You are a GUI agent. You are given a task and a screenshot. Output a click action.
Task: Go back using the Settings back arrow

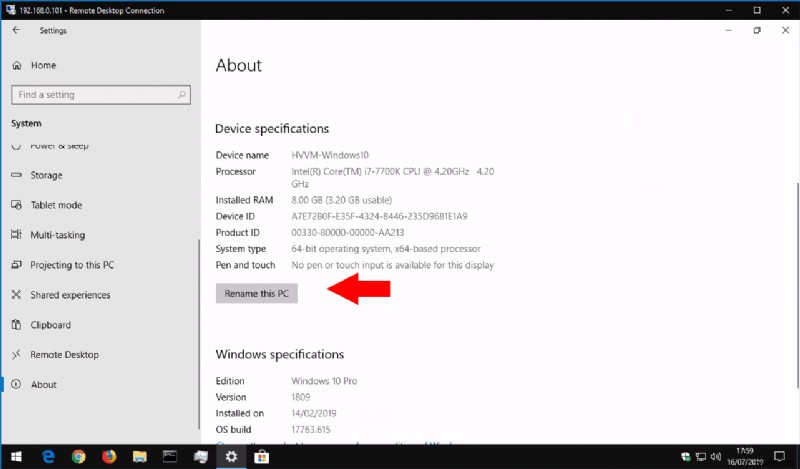(x=16, y=30)
